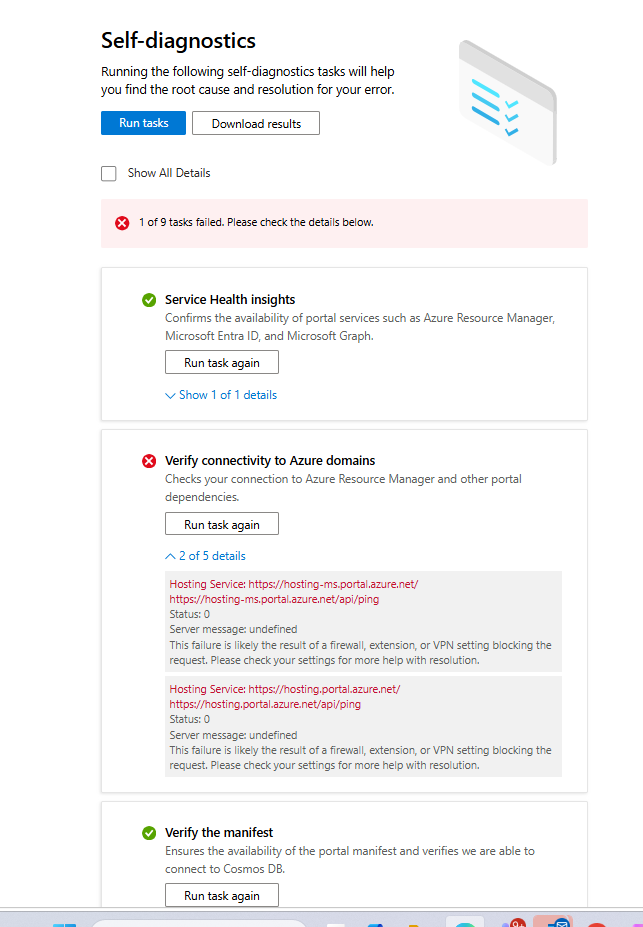Click Download results button

pyautogui.click(x=256, y=123)
